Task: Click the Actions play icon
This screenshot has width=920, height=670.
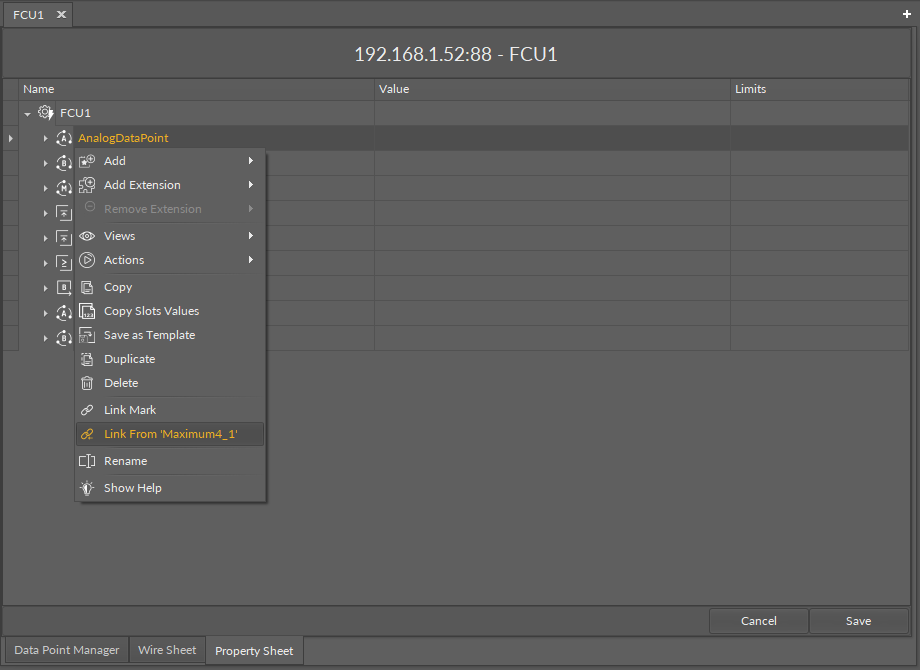Action: (87, 260)
